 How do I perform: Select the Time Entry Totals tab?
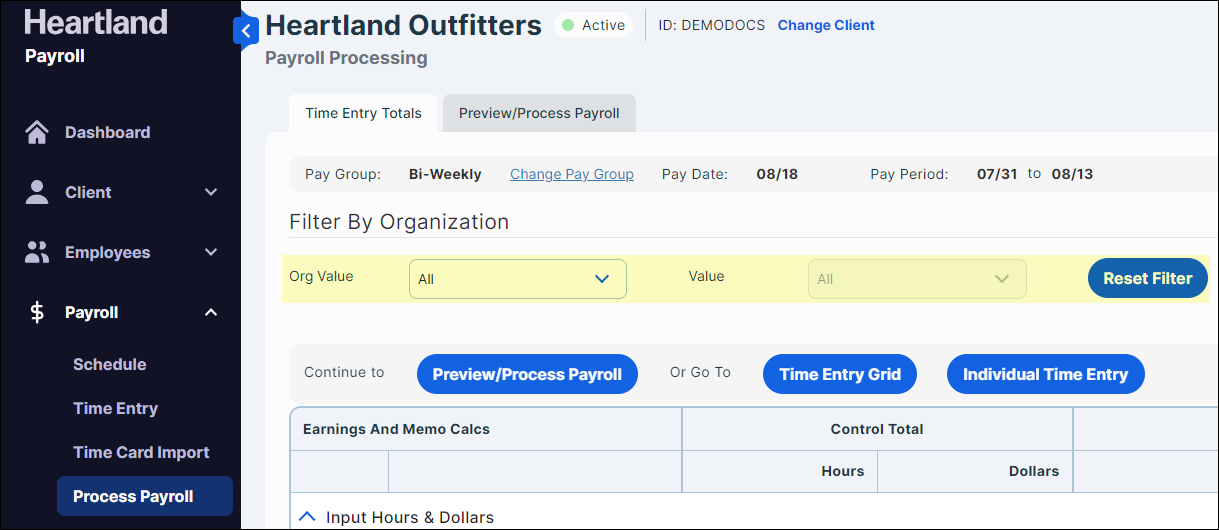coord(363,113)
